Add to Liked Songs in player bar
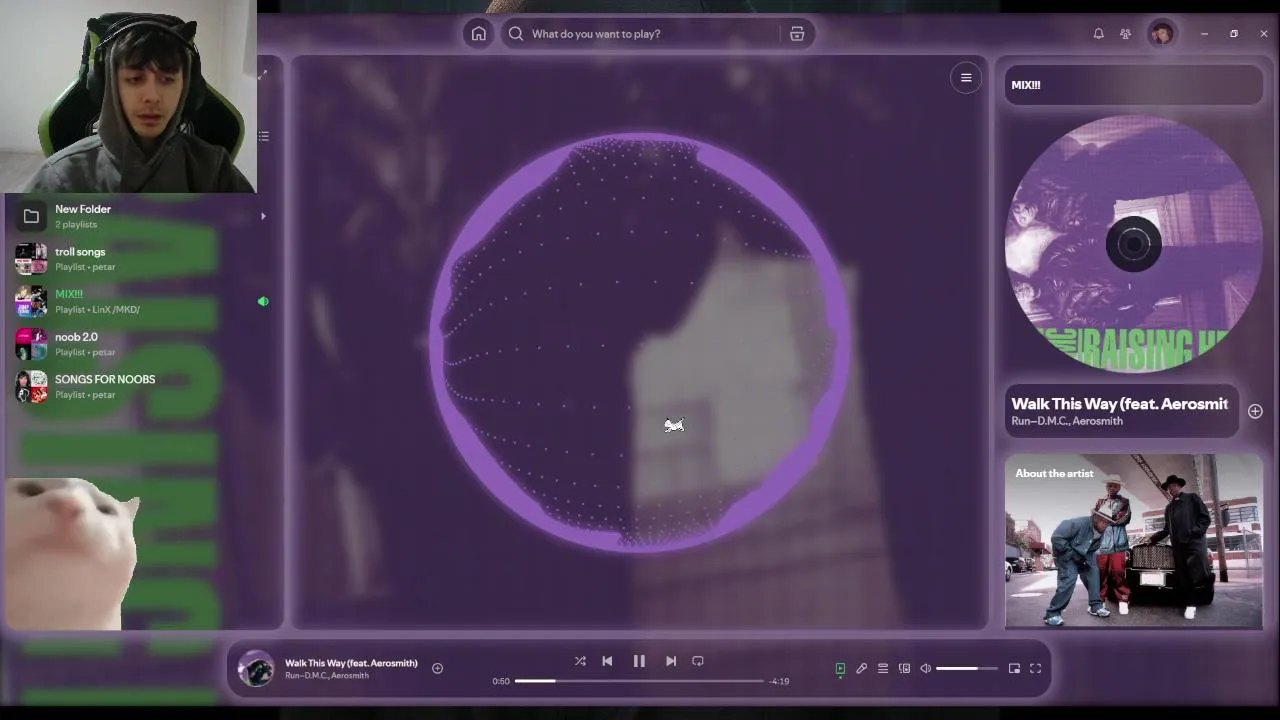 pyautogui.click(x=437, y=668)
